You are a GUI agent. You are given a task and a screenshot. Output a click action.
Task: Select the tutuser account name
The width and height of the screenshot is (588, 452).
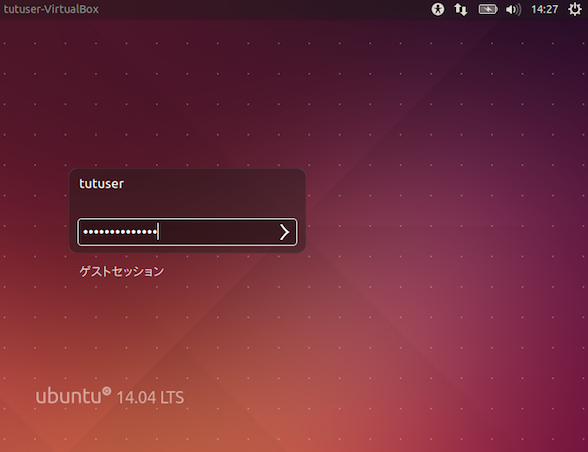[101, 184]
